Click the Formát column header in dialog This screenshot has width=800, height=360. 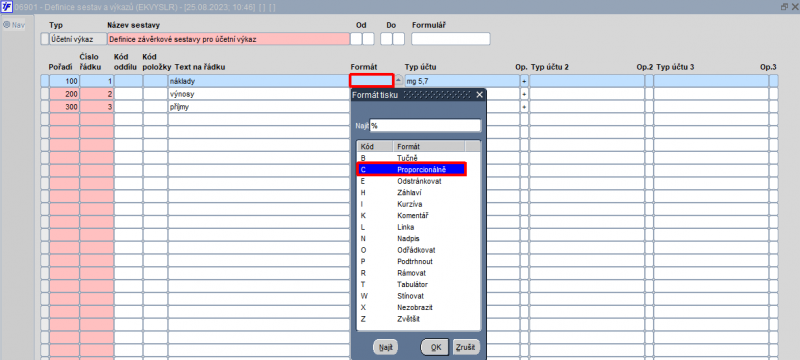pos(429,146)
